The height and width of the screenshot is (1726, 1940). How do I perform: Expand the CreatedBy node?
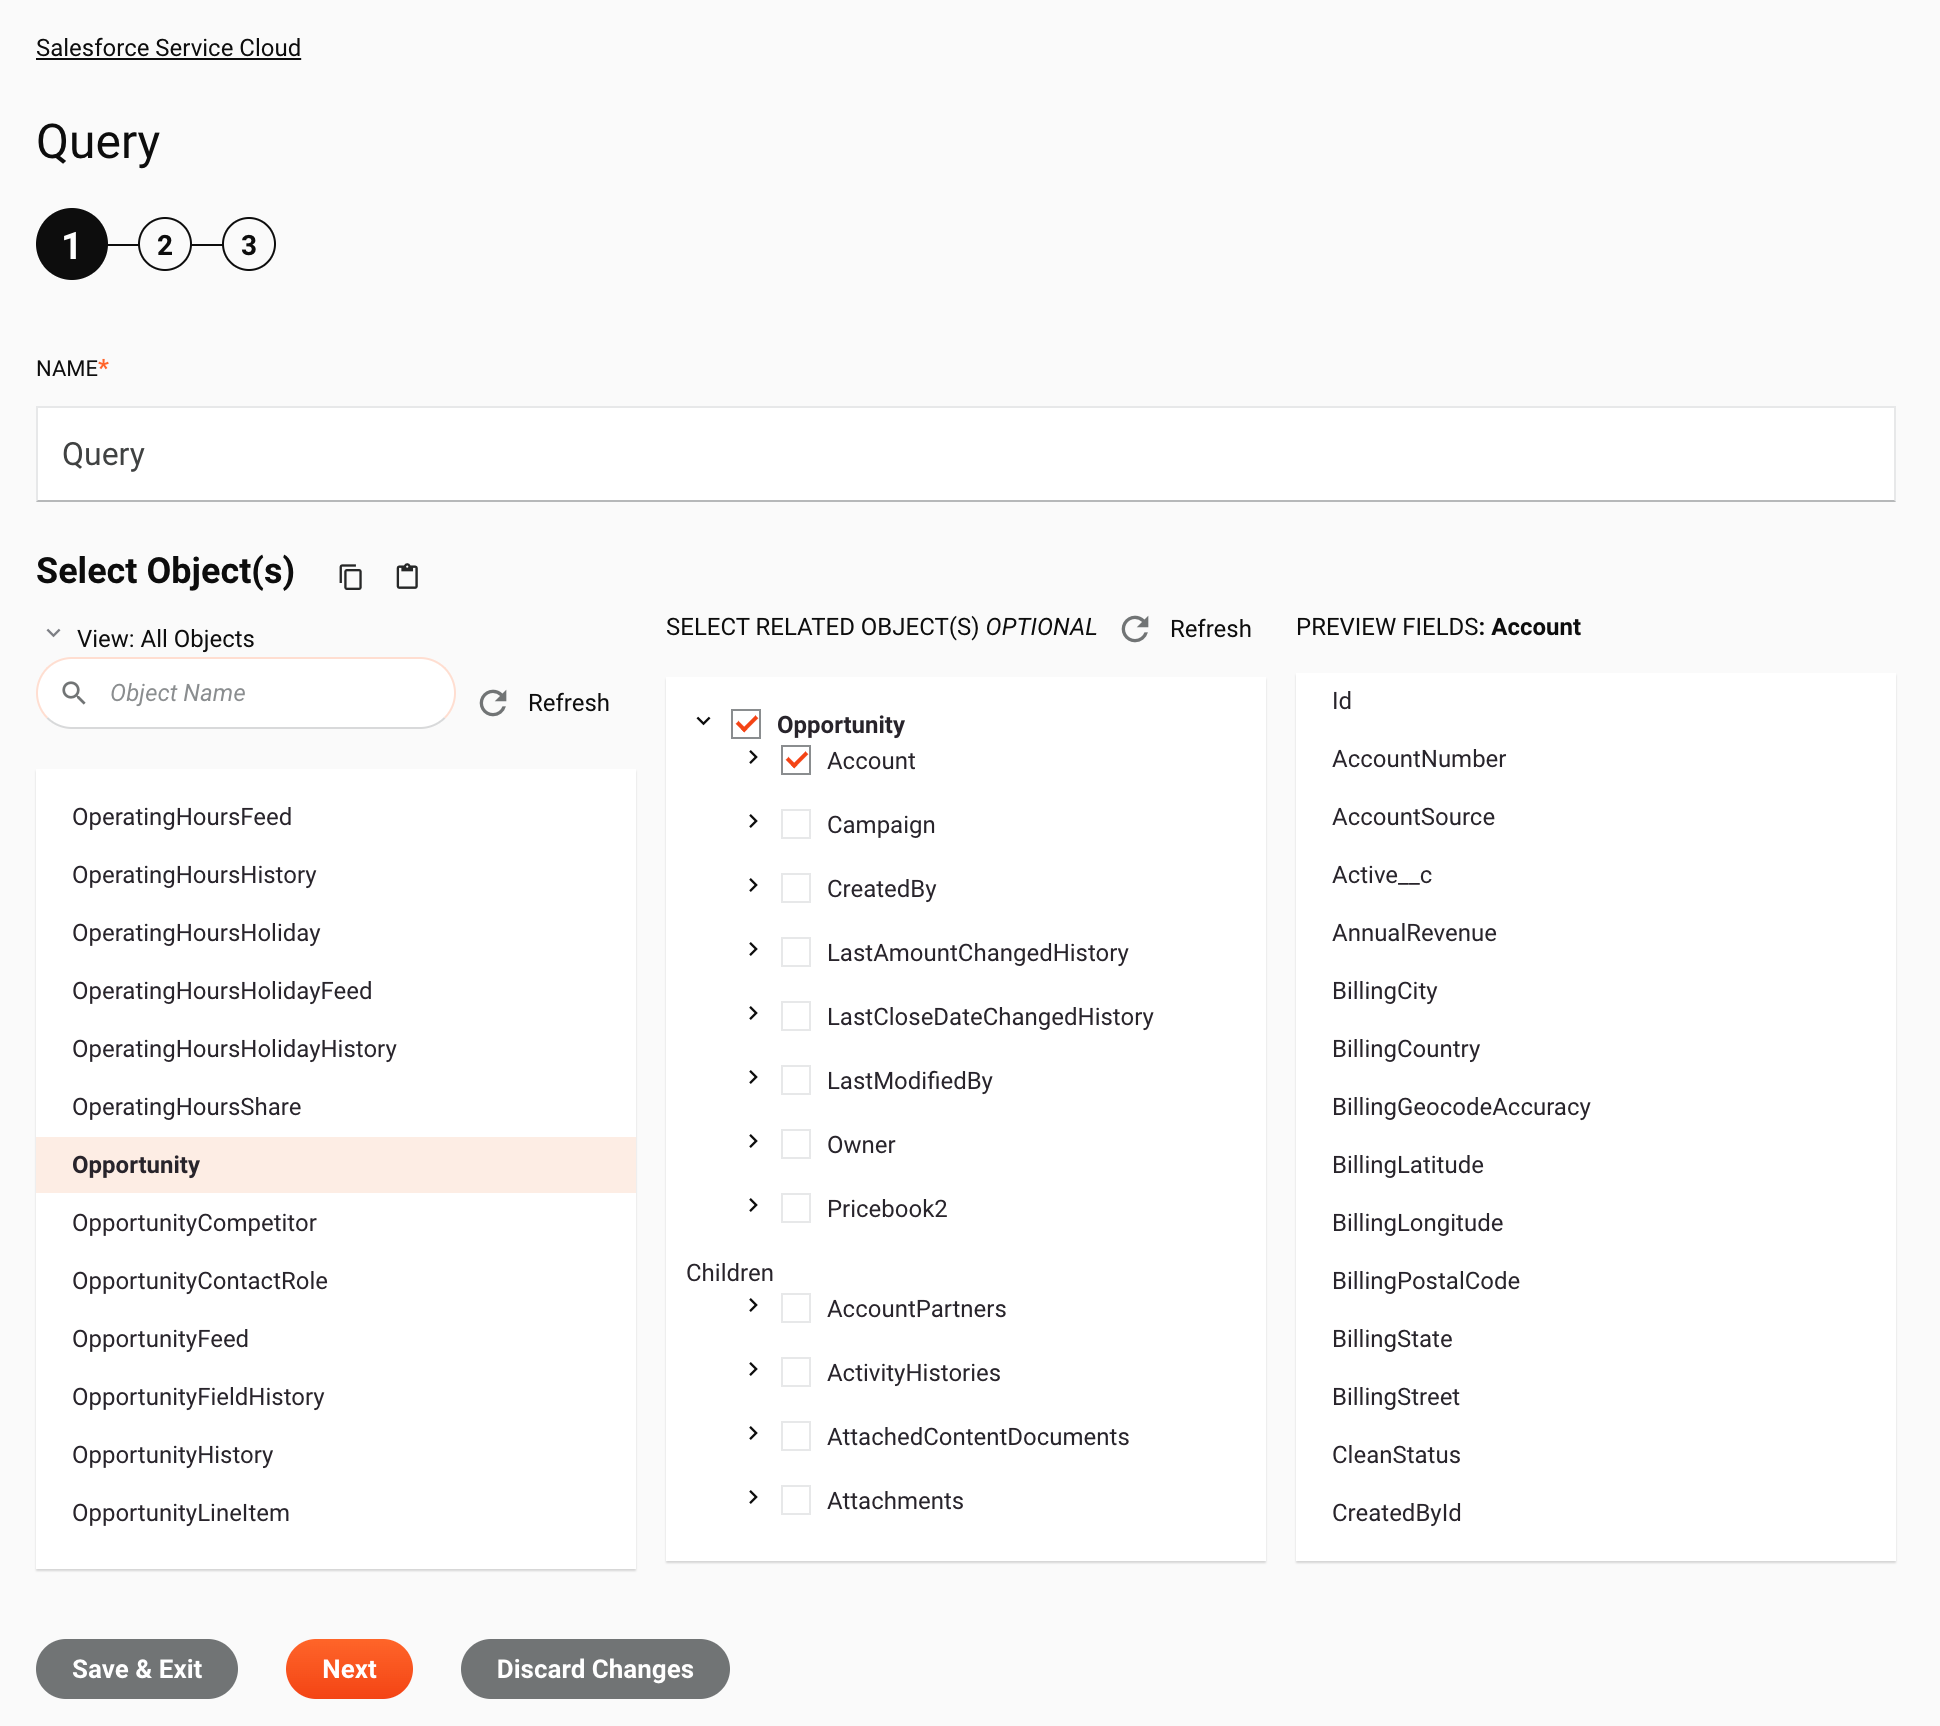(x=753, y=885)
